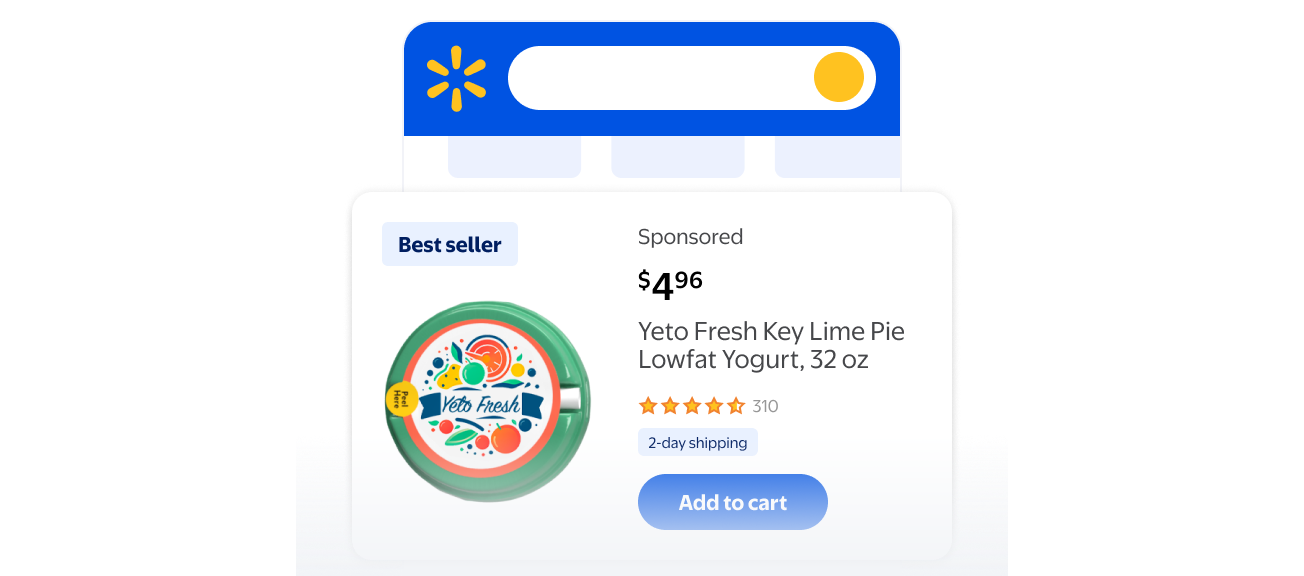The width and height of the screenshot is (1304, 576).
Task: Click the first rating star
Action: coord(648,406)
